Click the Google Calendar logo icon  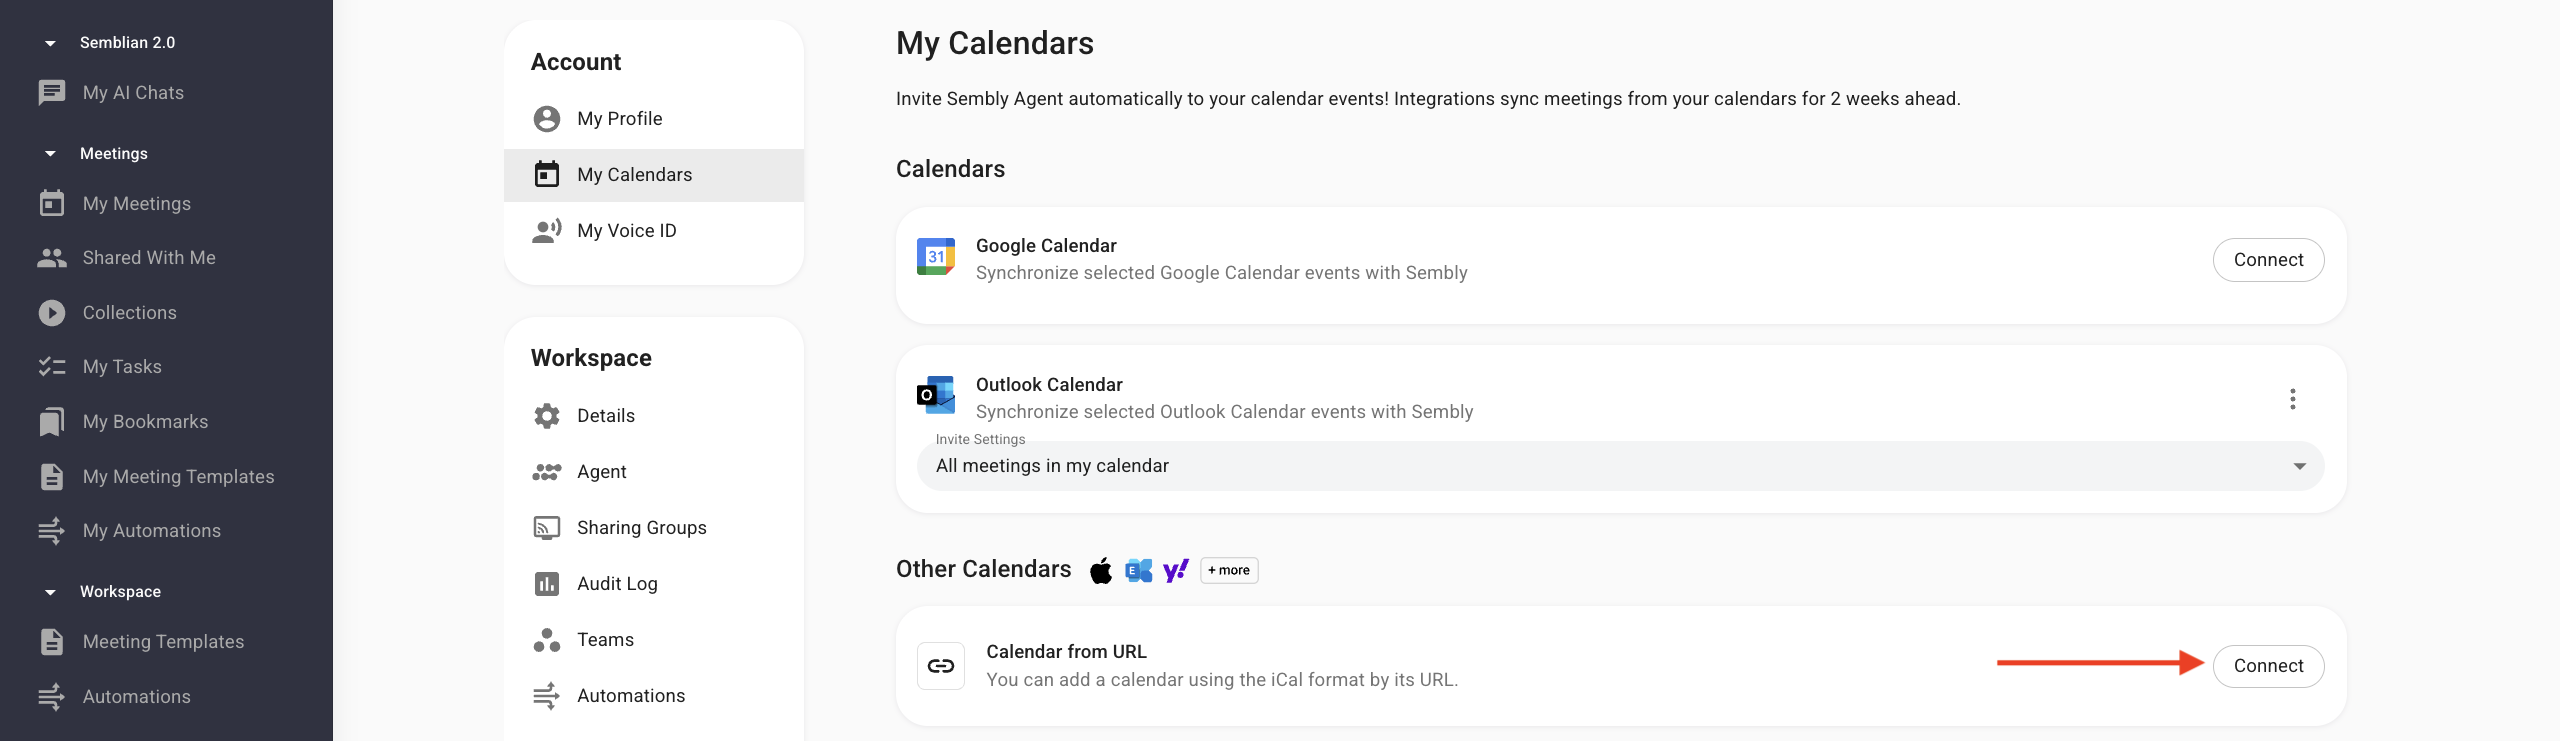point(936,257)
